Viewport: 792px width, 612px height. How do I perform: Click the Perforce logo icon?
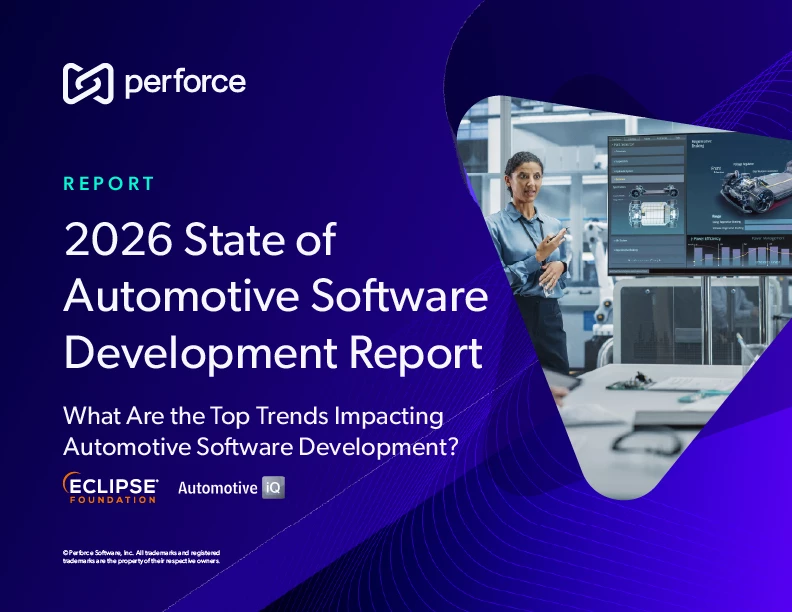[x=86, y=83]
